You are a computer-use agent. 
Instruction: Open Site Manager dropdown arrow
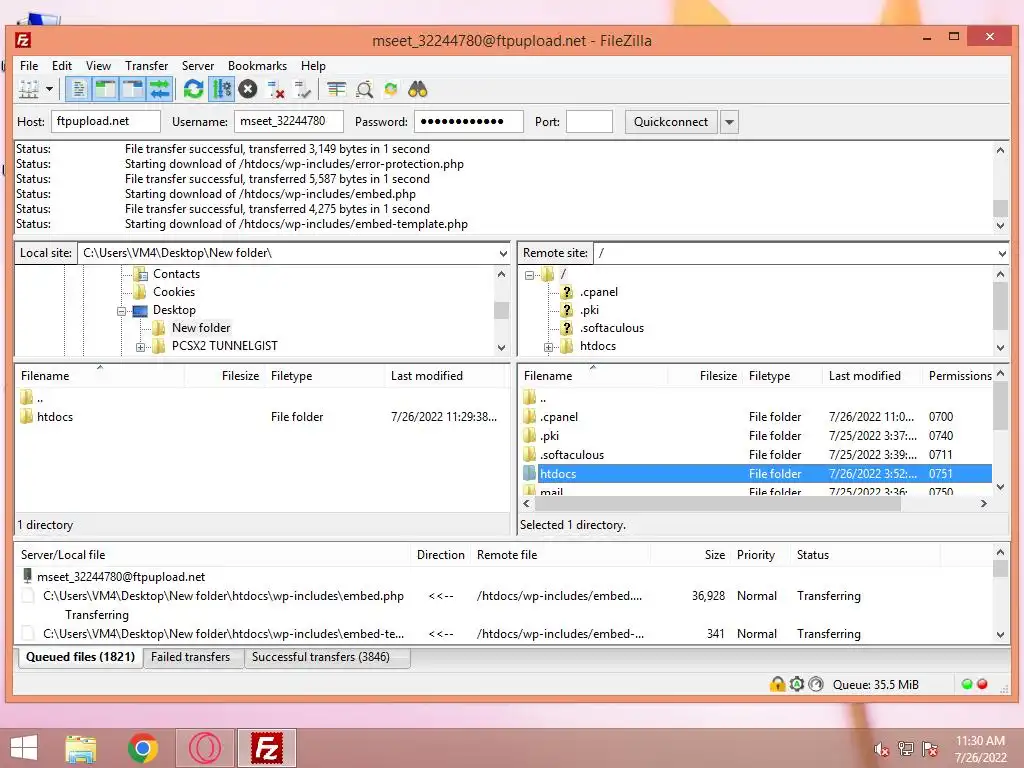tap(49, 89)
